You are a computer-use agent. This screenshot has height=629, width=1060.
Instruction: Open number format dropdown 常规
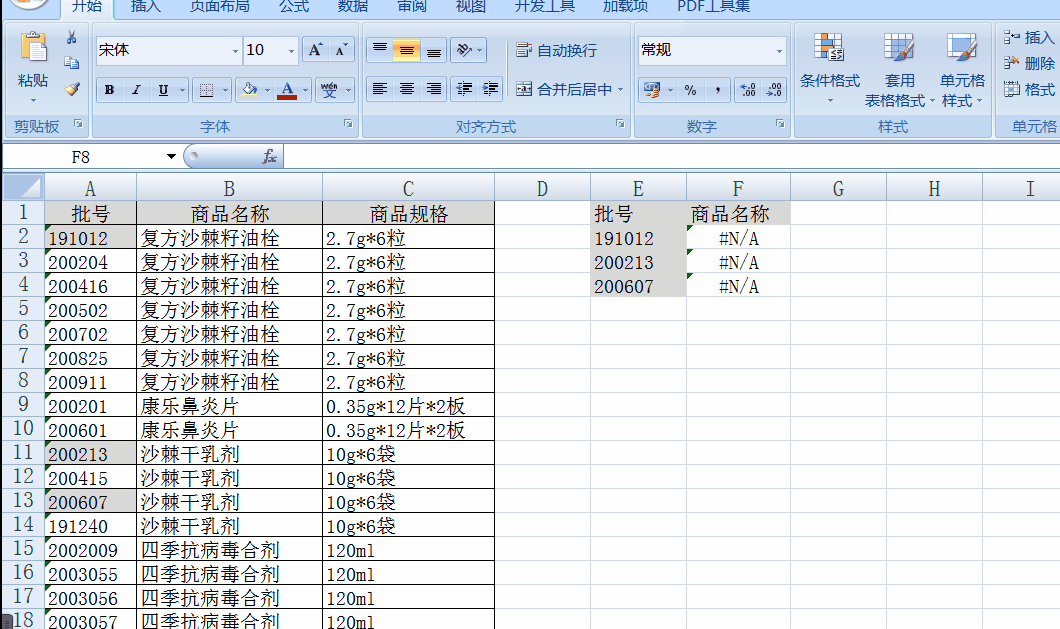(x=779, y=51)
